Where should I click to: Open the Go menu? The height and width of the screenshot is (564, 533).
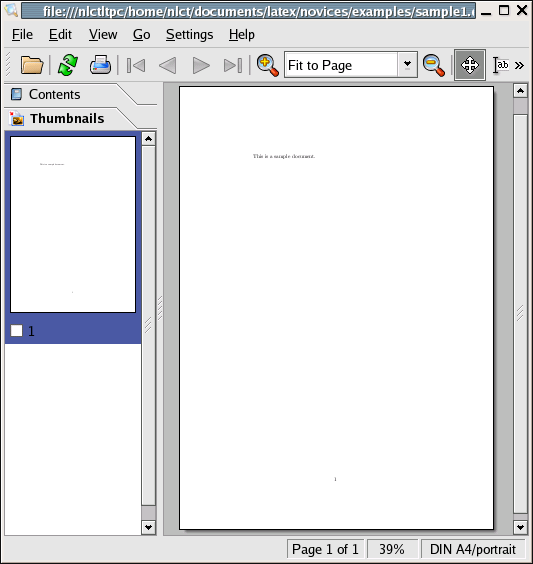(x=141, y=35)
